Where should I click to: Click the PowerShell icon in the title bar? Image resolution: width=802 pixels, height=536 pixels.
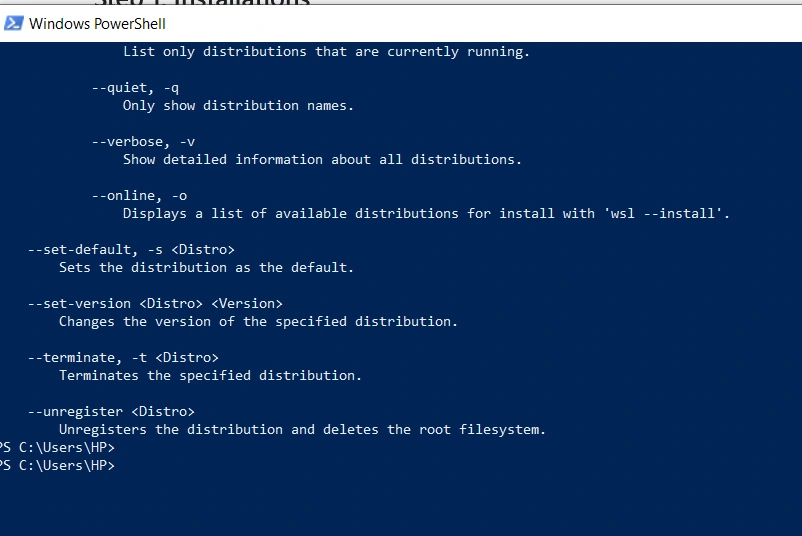pos(13,24)
